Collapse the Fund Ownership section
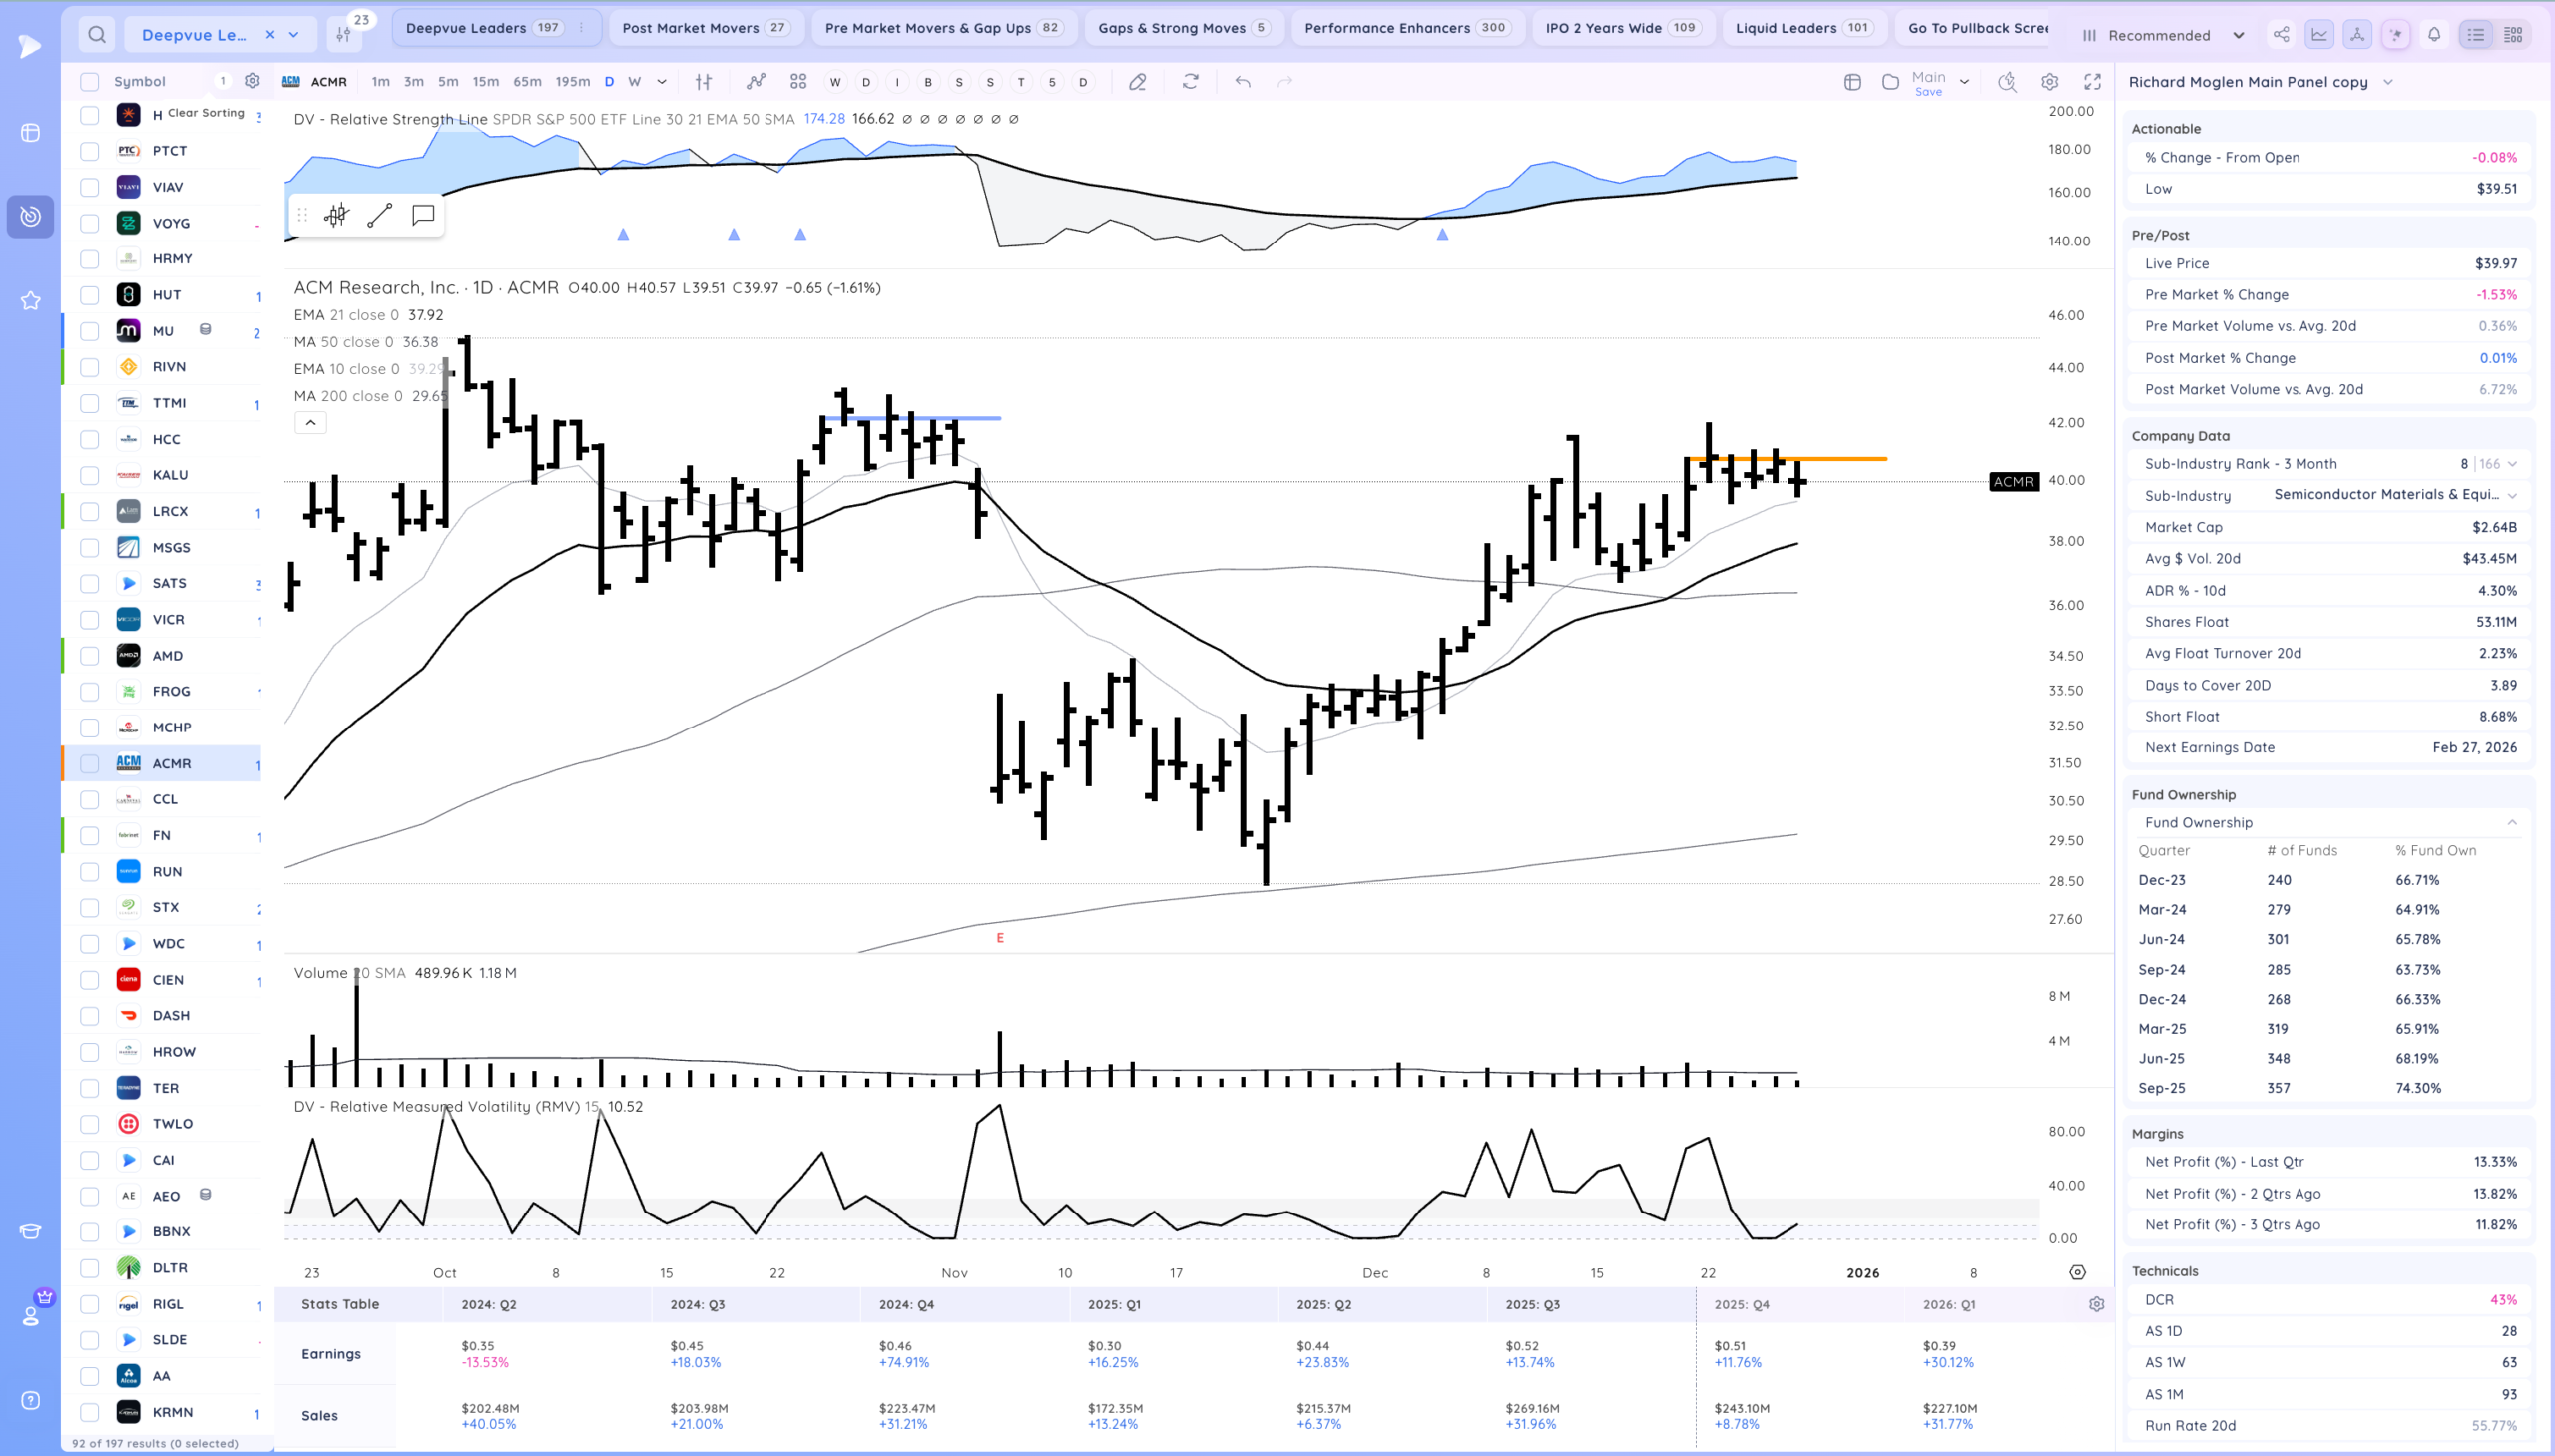The image size is (2555, 1456). point(2512,823)
